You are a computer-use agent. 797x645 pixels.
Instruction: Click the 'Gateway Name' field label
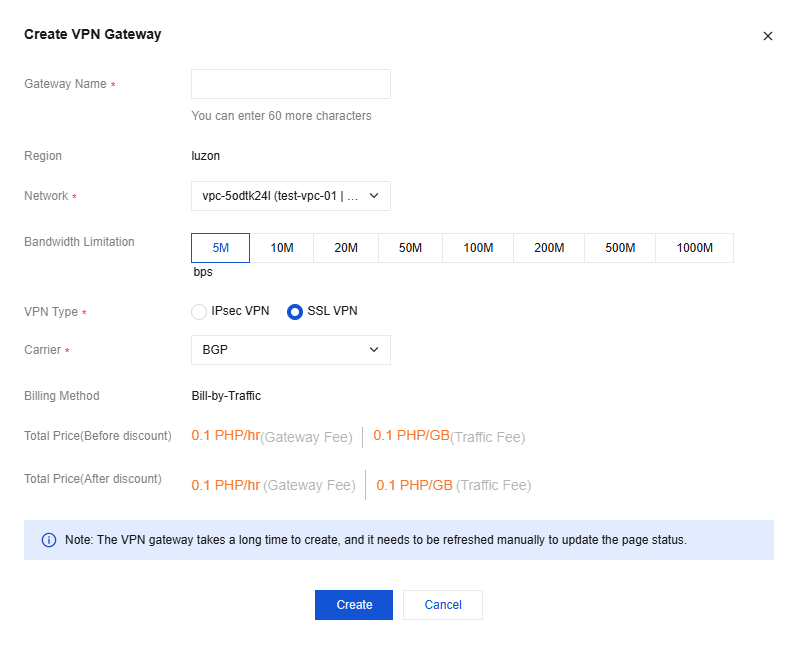(65, 84)
